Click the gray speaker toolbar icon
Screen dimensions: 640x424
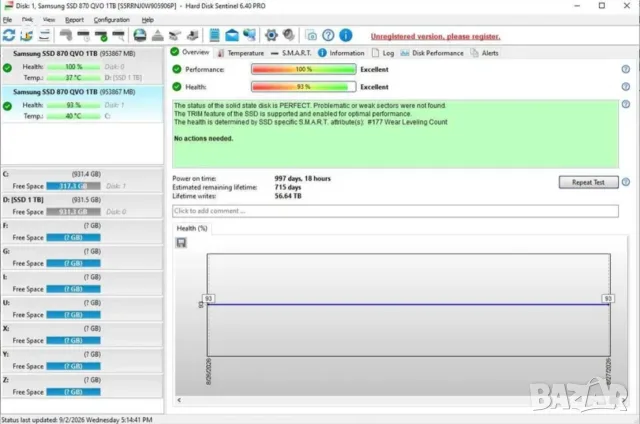[289, 36]
